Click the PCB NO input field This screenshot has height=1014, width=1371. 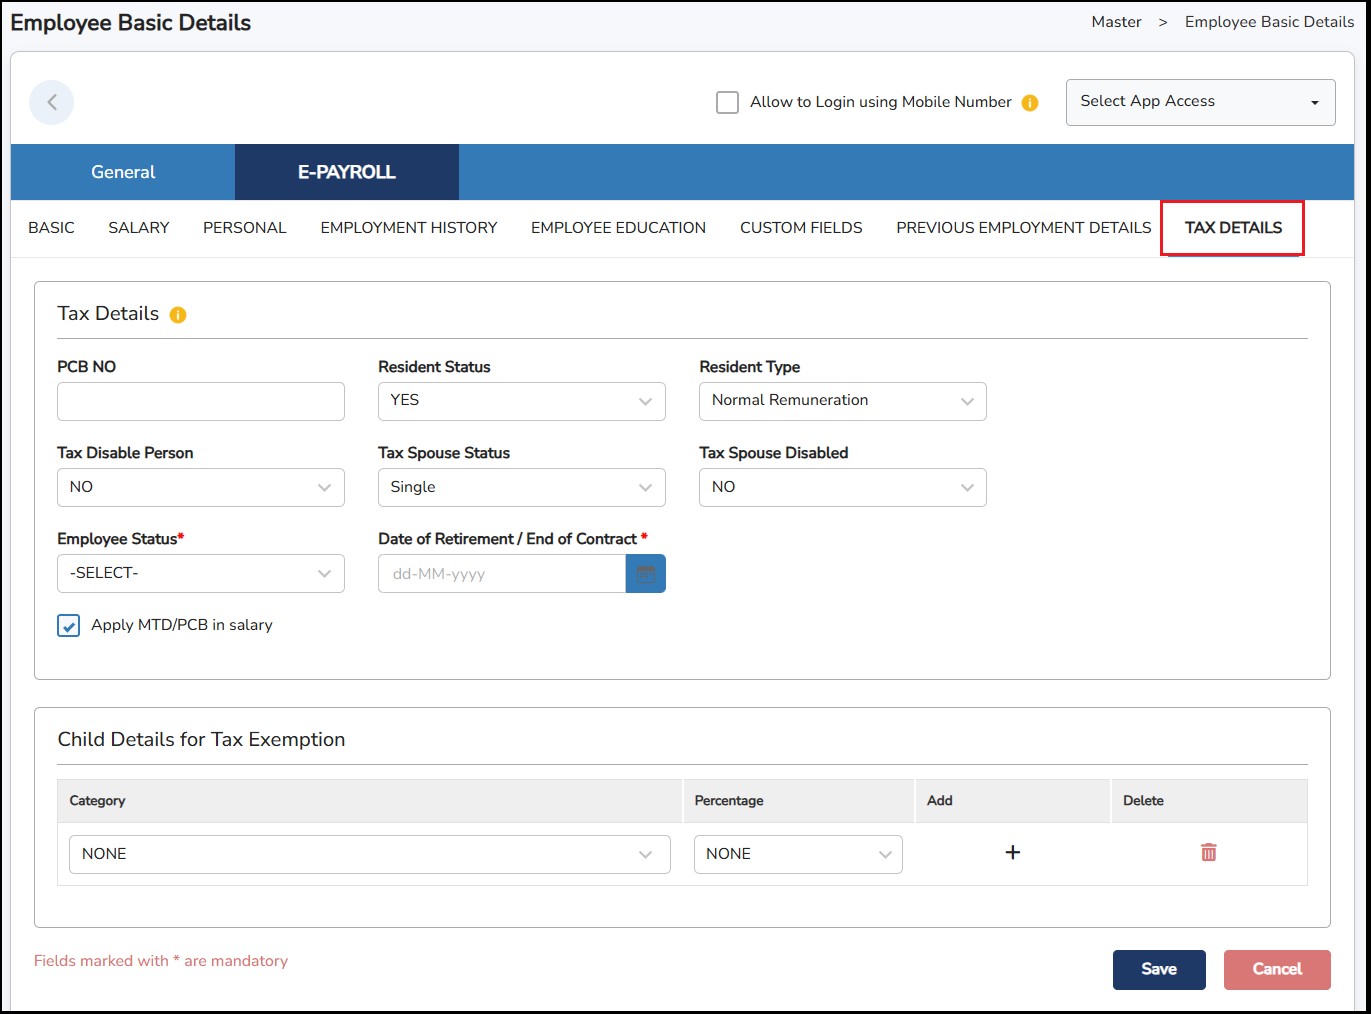click(200, 401)
